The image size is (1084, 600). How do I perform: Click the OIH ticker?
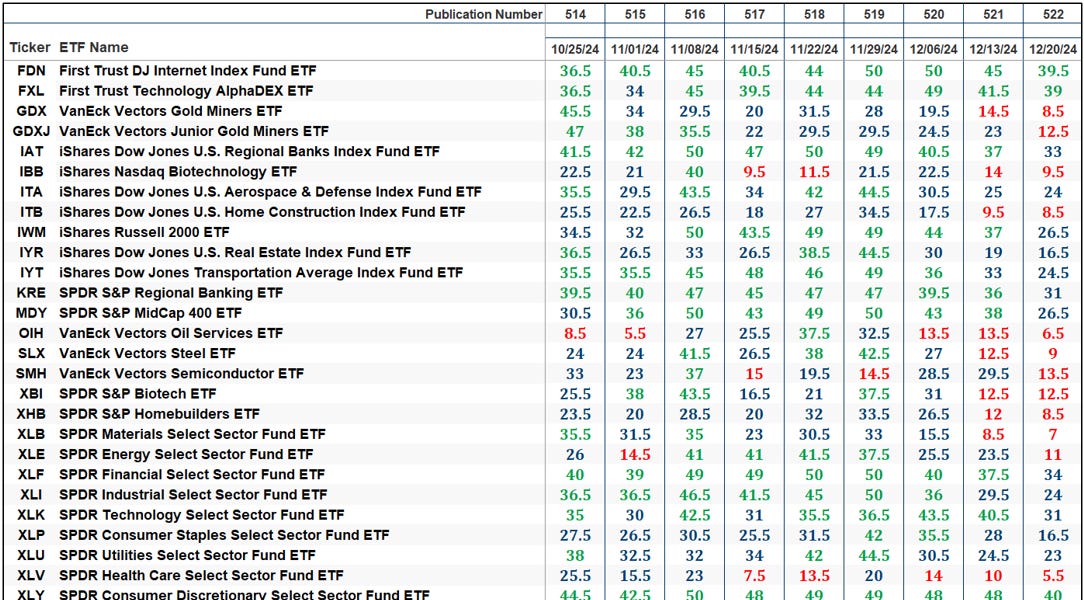[x=32, y=333]
